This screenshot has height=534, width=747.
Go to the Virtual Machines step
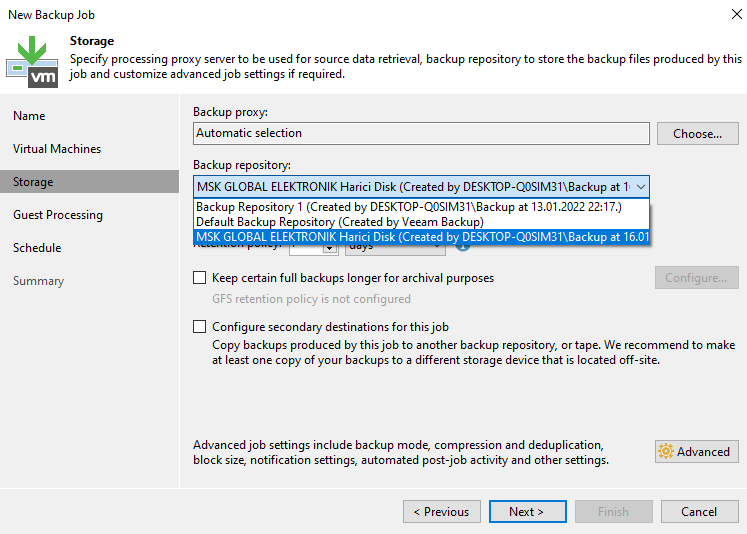tap(57, 149)
